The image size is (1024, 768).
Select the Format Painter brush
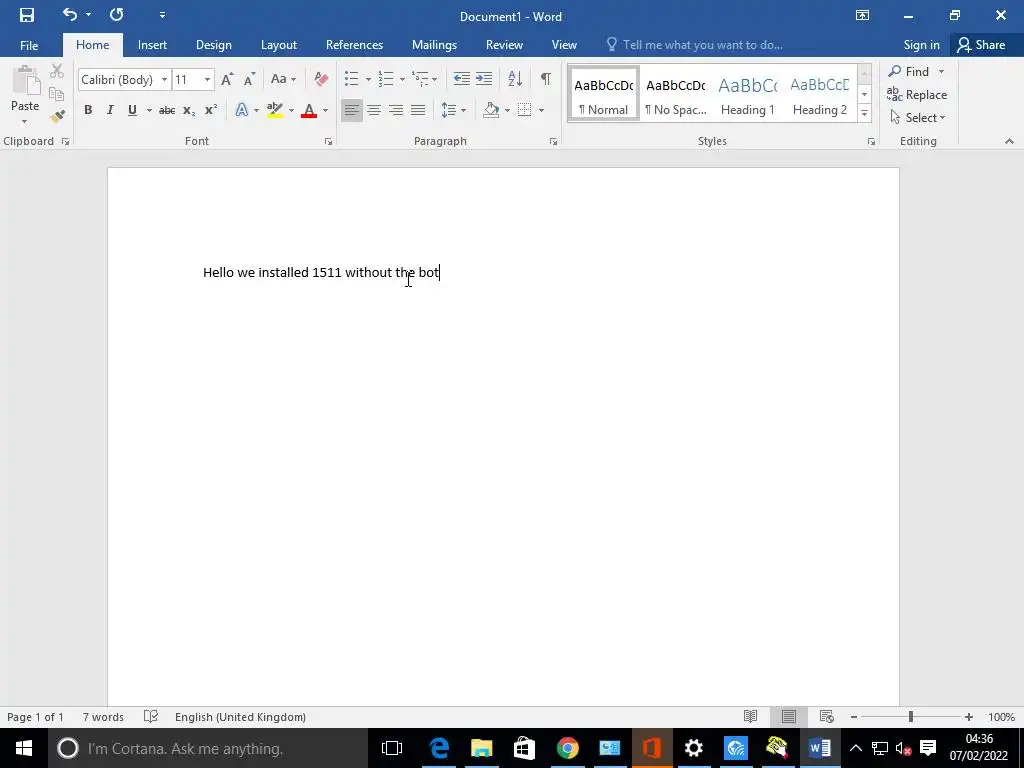pyautogui.click(x=57, y=116)
